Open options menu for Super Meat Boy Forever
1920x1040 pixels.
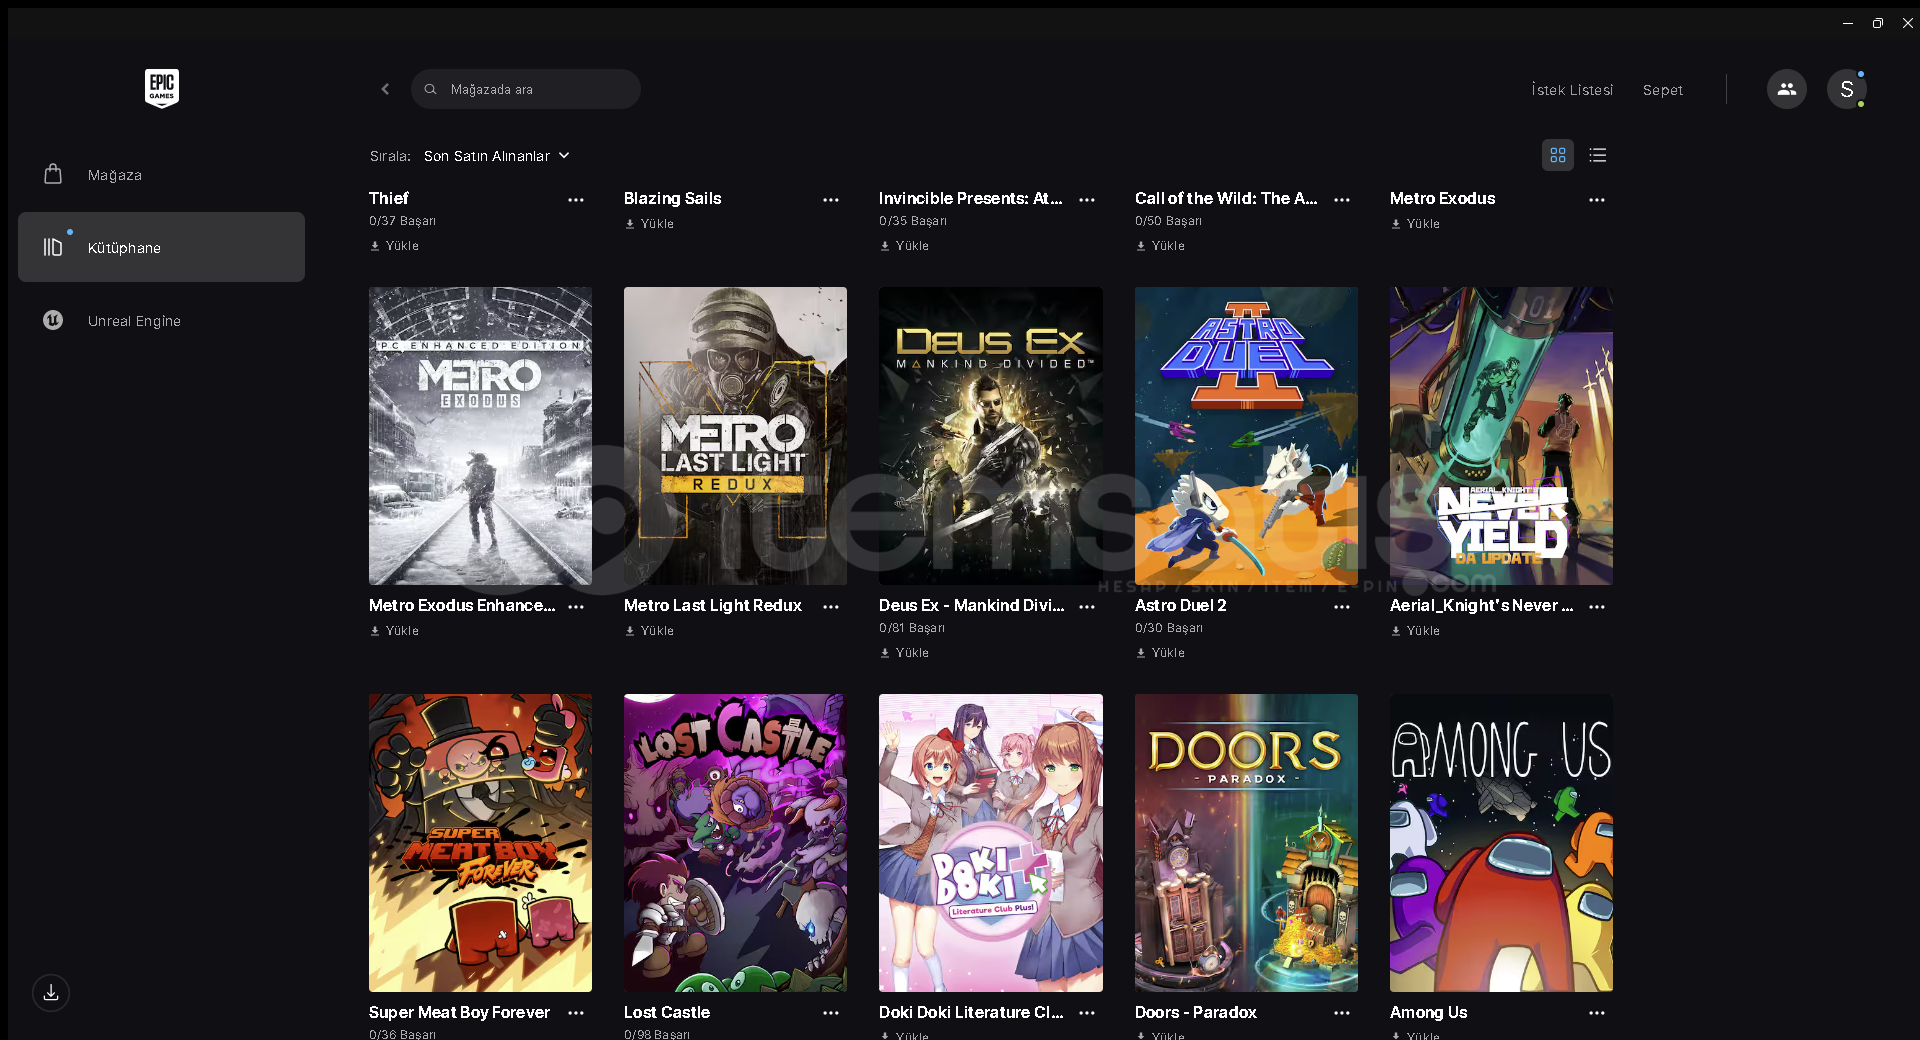tap(576, 1013)
